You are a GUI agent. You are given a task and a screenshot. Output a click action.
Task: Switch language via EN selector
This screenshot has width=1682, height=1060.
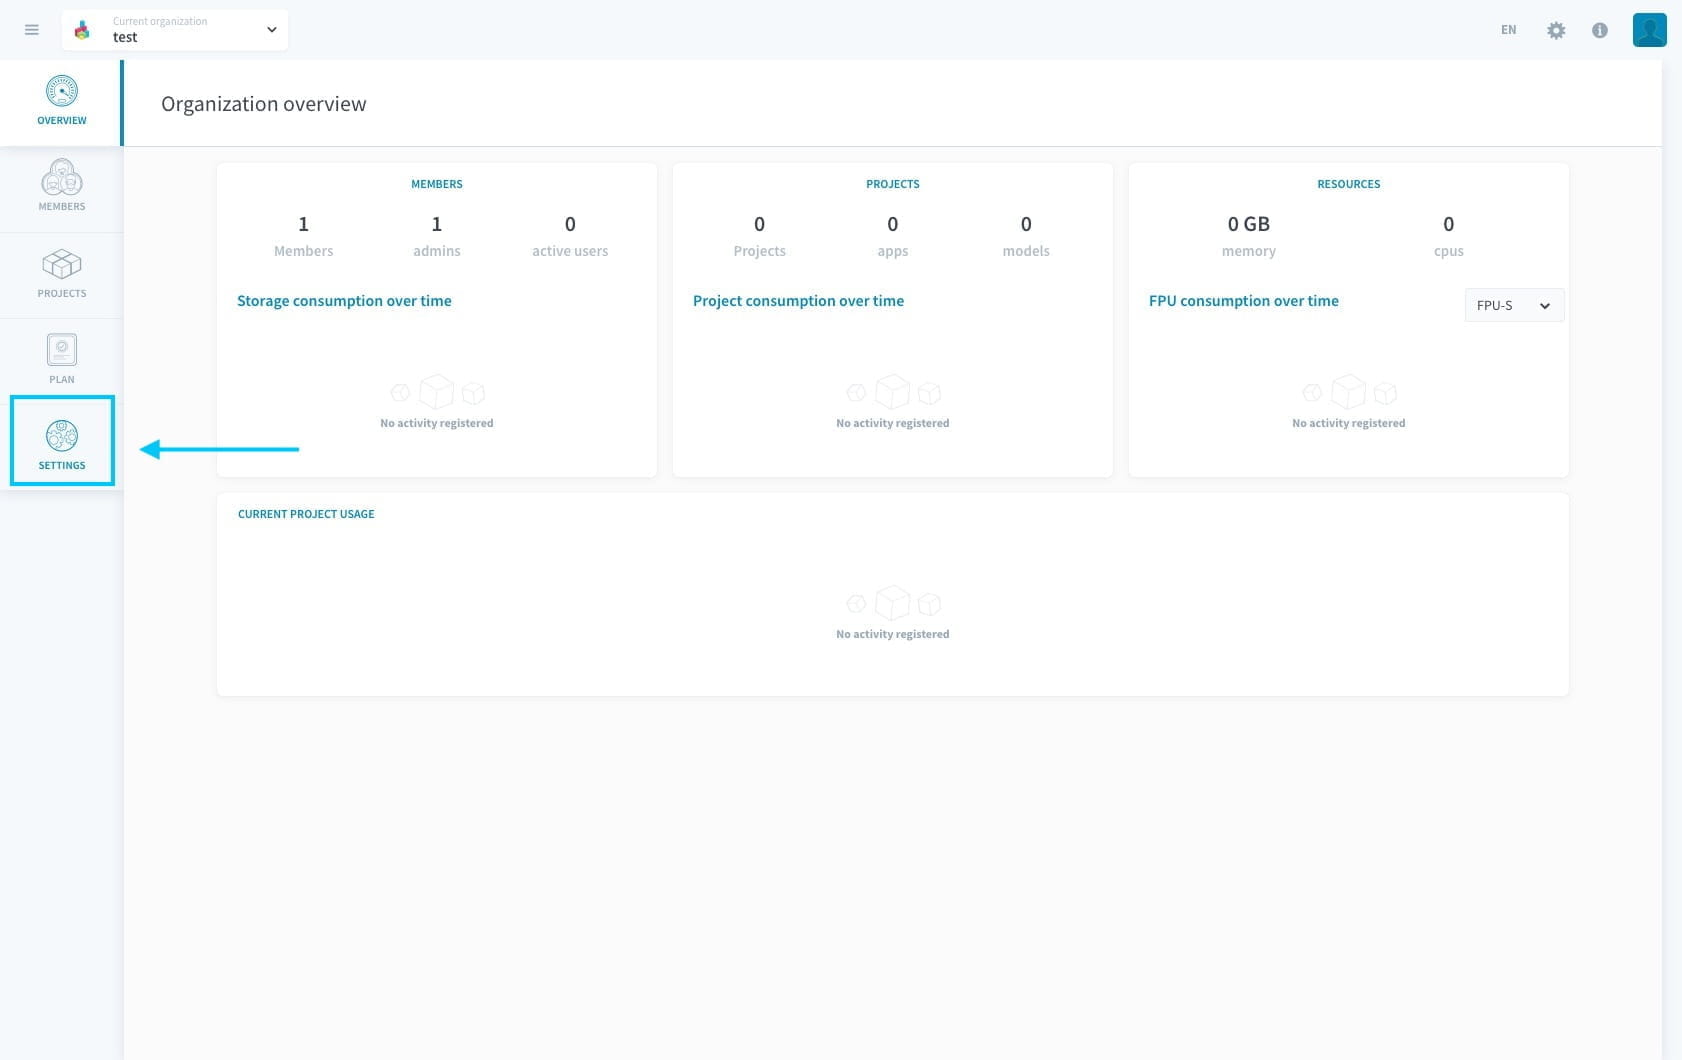pos(1508,30)
